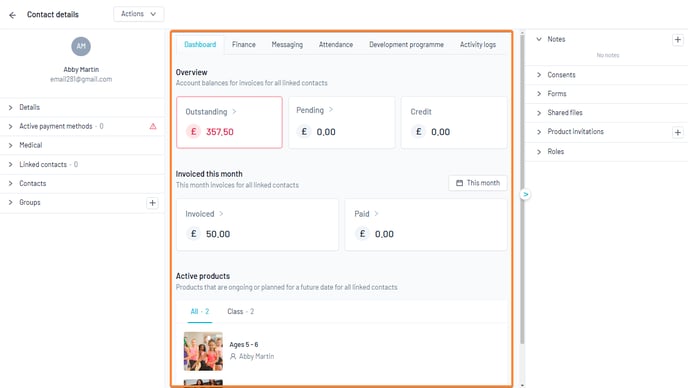Collapse the Notes section
688x388 pixels.
(x=539, y=39)
